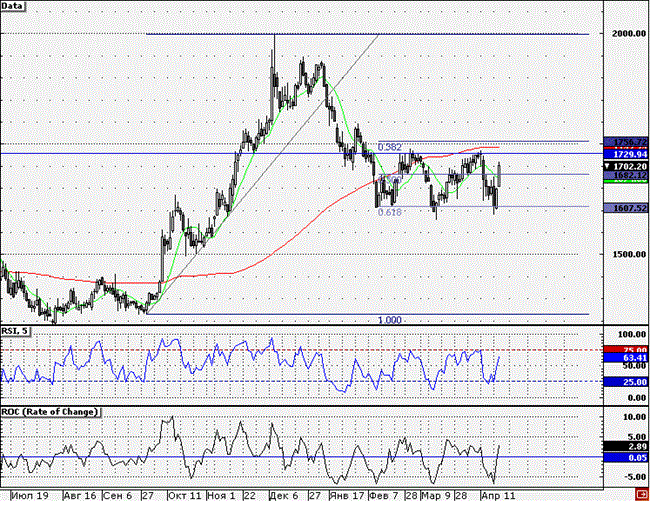Click the RSI 63.41 current value tag
This screenshot has width=650, height=506.
click(x=626, y=358)
